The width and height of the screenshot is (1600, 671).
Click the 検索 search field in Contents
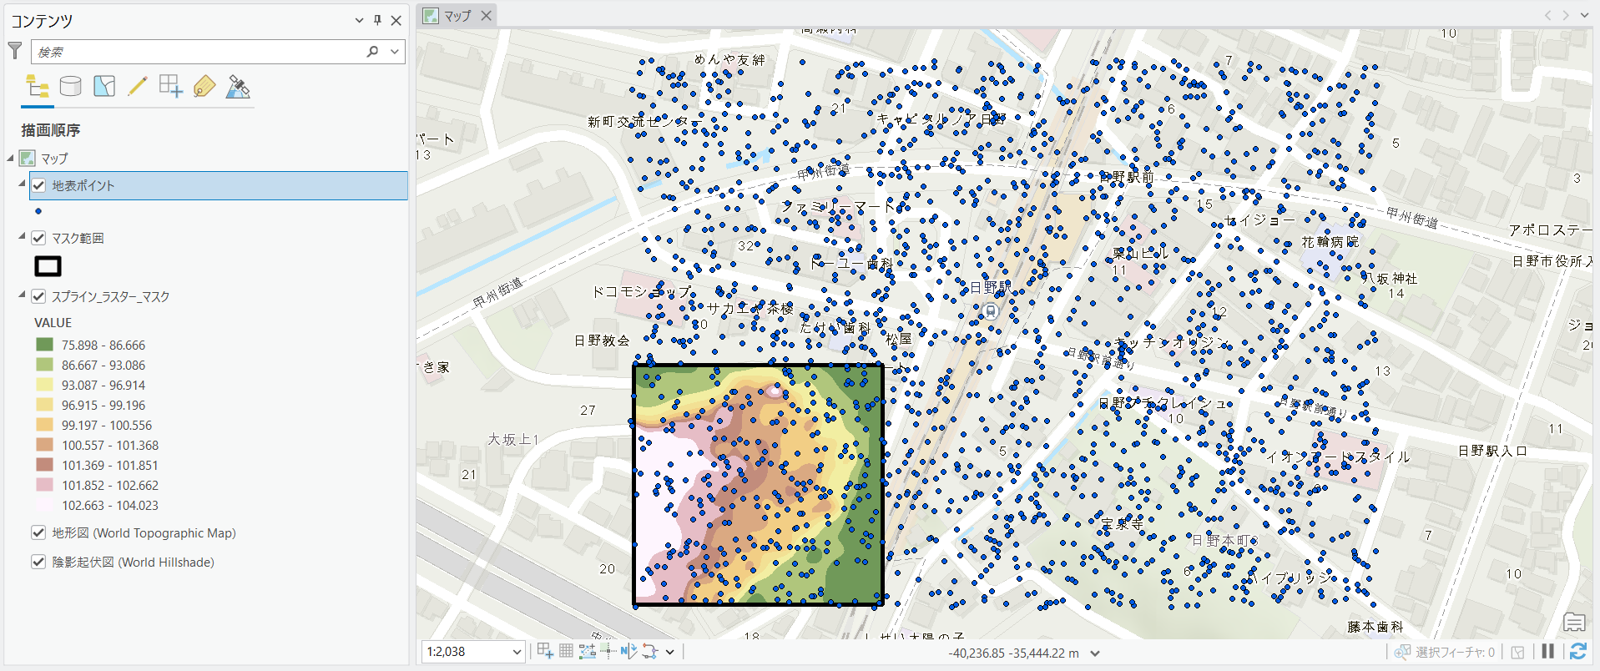click(200, 52)
